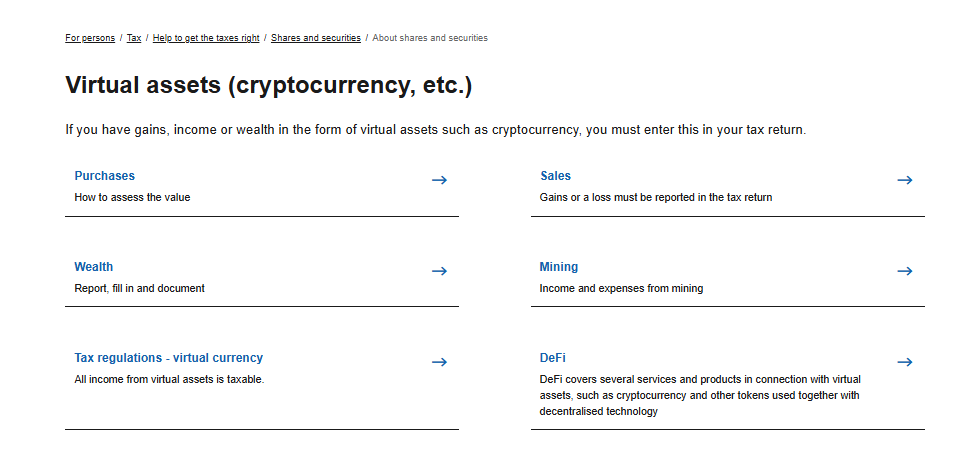Open the Sales link
This screenshot has width=973, height=459.
pyautogui.click(x=555, y=176)
